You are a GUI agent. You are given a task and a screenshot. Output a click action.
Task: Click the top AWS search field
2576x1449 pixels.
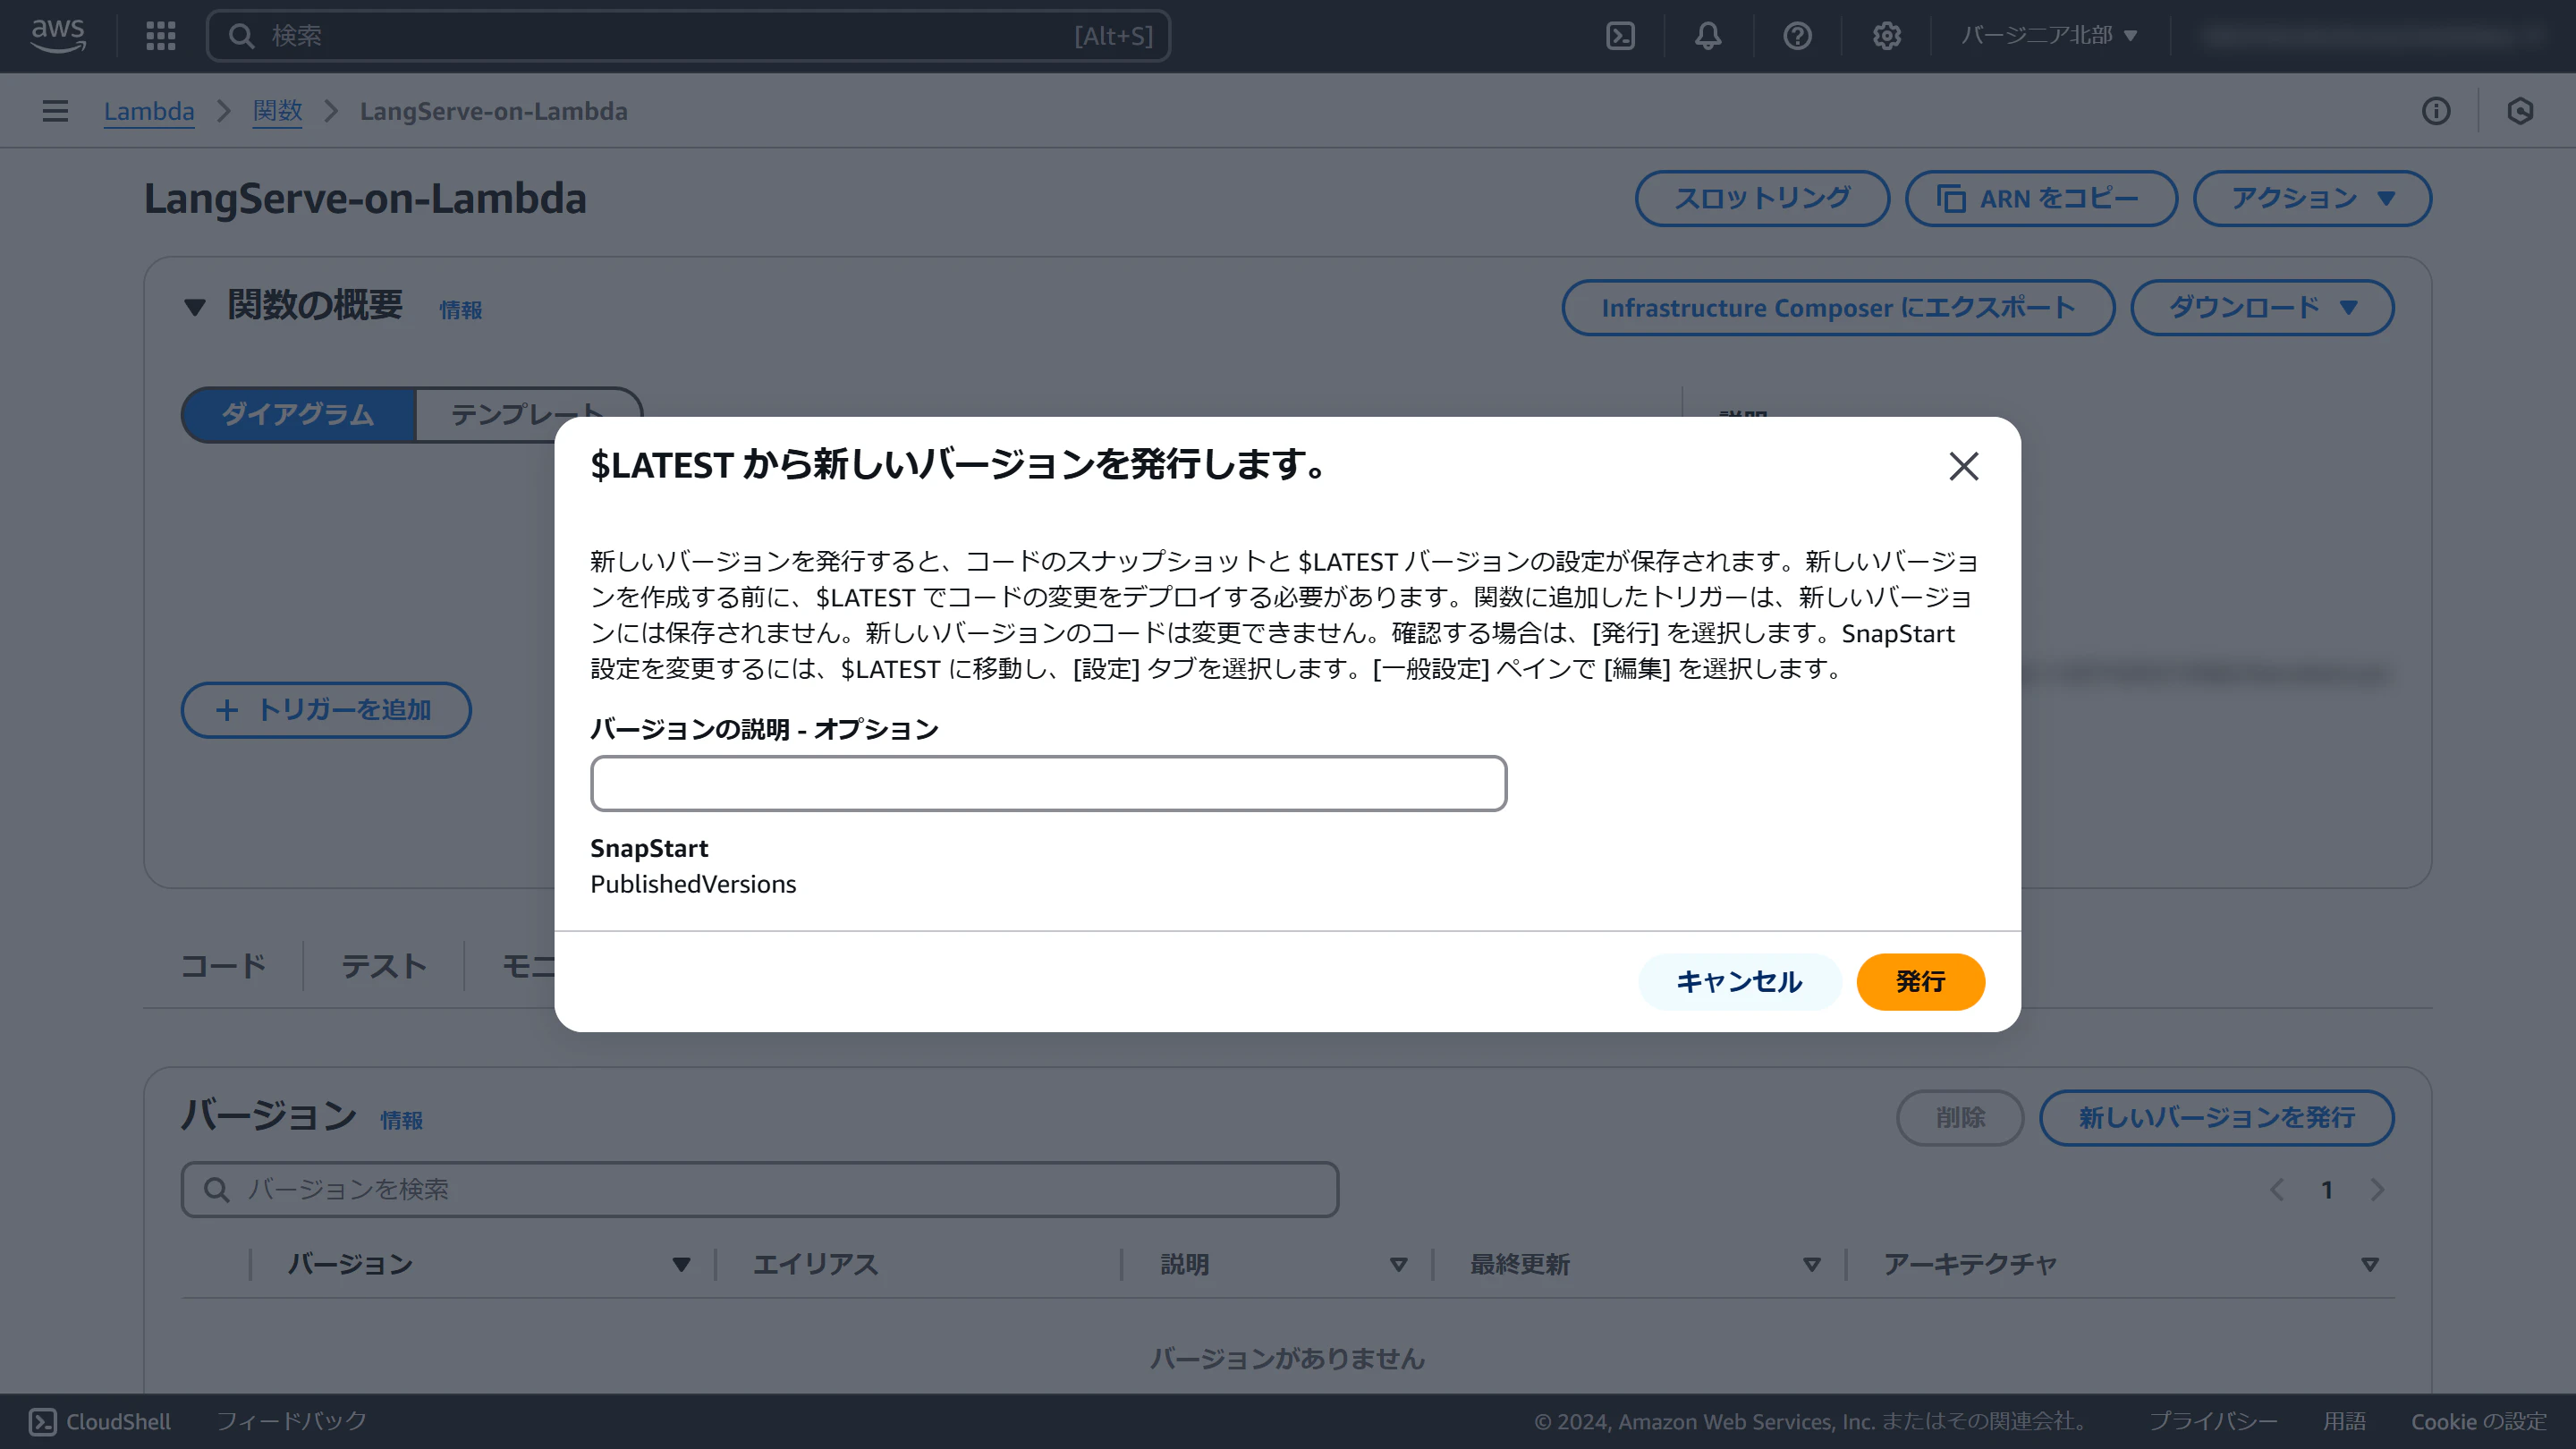(x=688, y=36)
